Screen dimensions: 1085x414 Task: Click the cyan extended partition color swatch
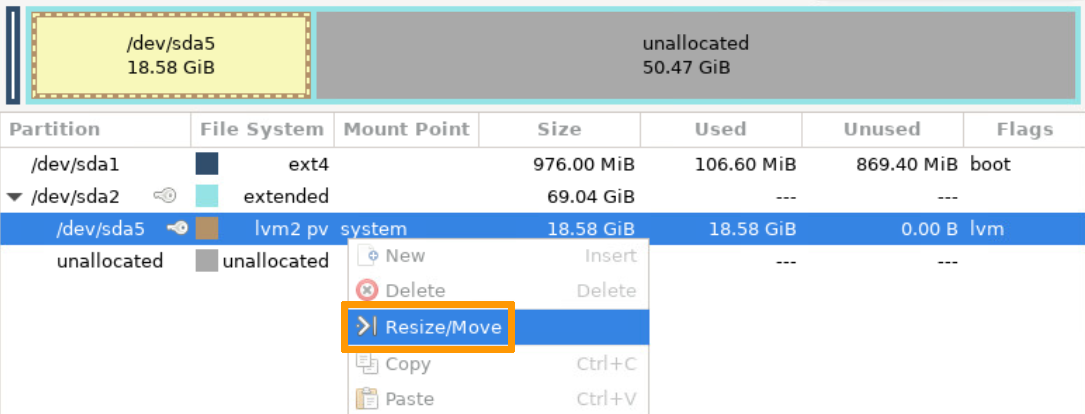[207, 196]
